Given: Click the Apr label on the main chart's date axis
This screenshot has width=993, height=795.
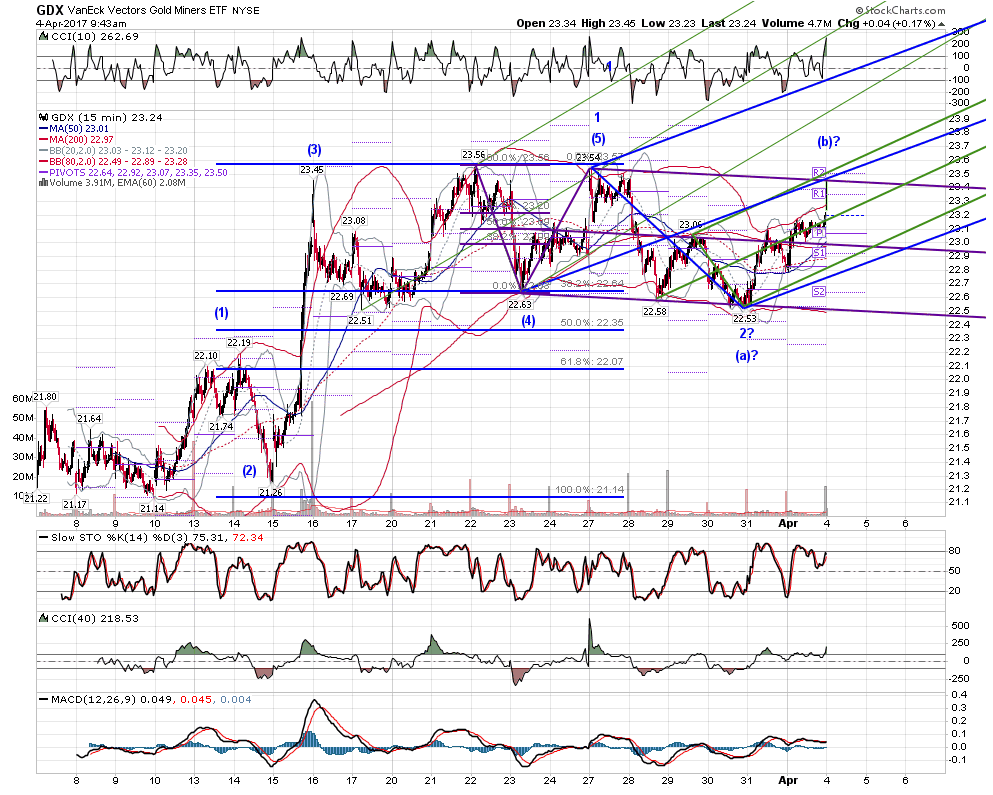Looking at the screenshot, I should 788,523.
